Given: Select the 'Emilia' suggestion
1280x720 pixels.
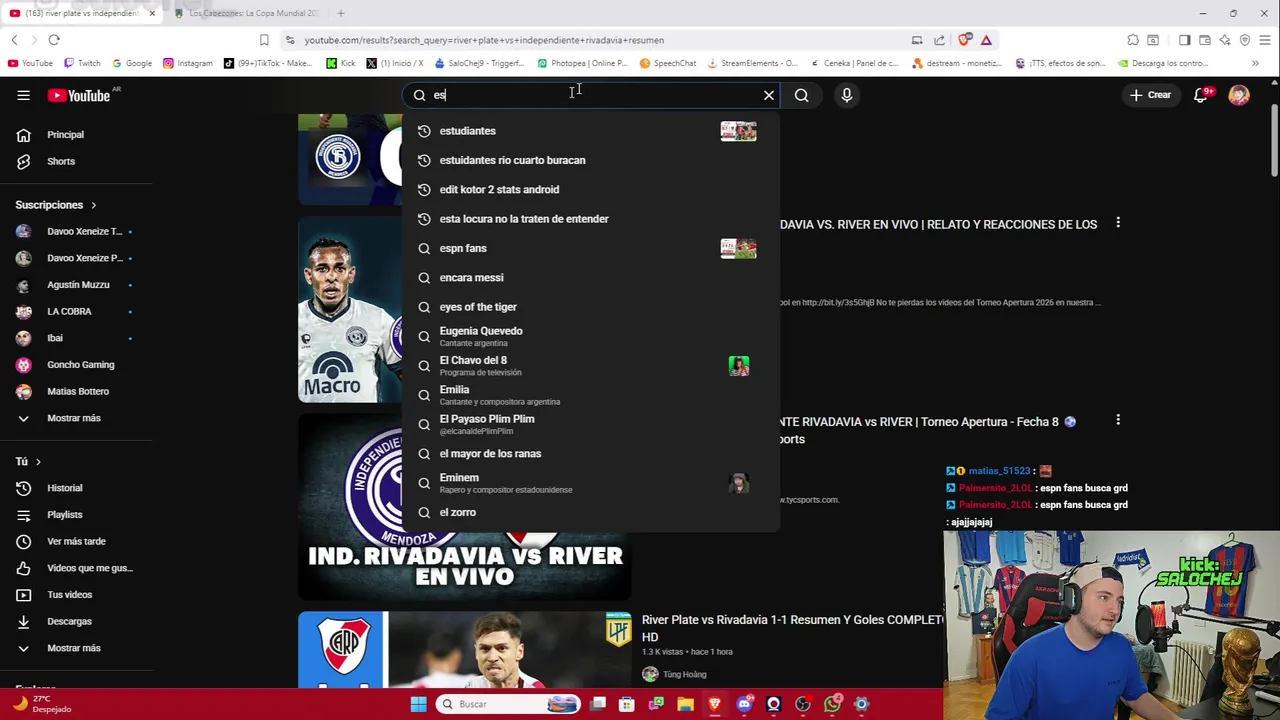Looking at the screenshot, I should pyautogui.click(x=590, y=395).
